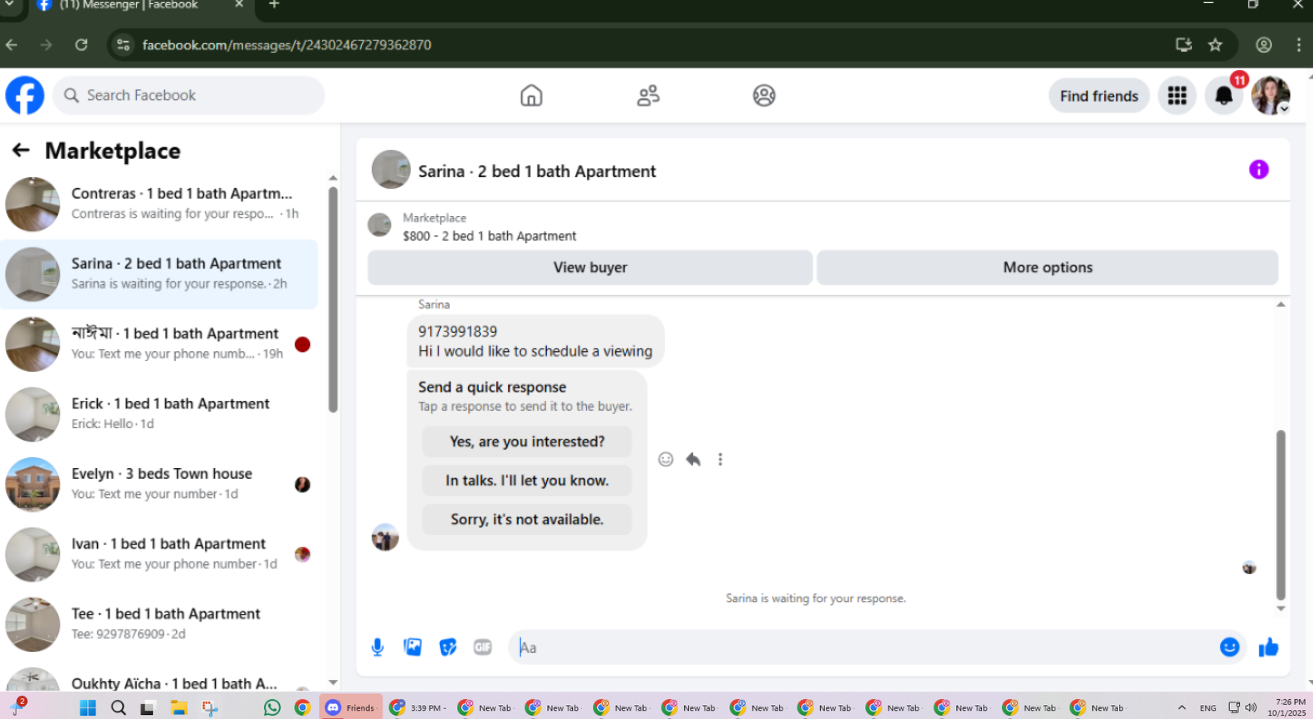Click the Find friends button
1313x719 pixels.
1099,96
